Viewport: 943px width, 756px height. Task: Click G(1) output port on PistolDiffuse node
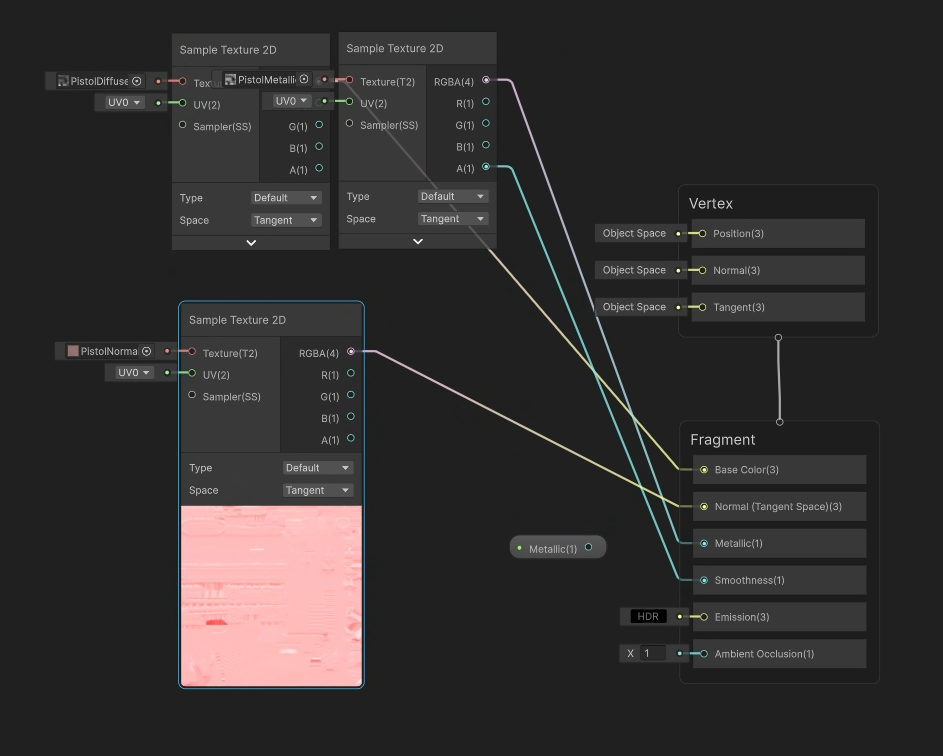click(319, 124)
